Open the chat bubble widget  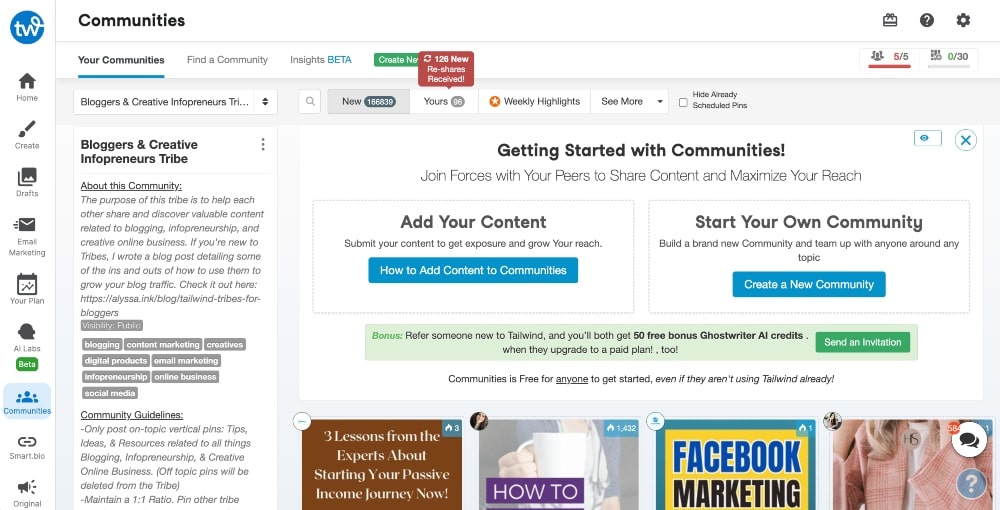tap(969, 439)
